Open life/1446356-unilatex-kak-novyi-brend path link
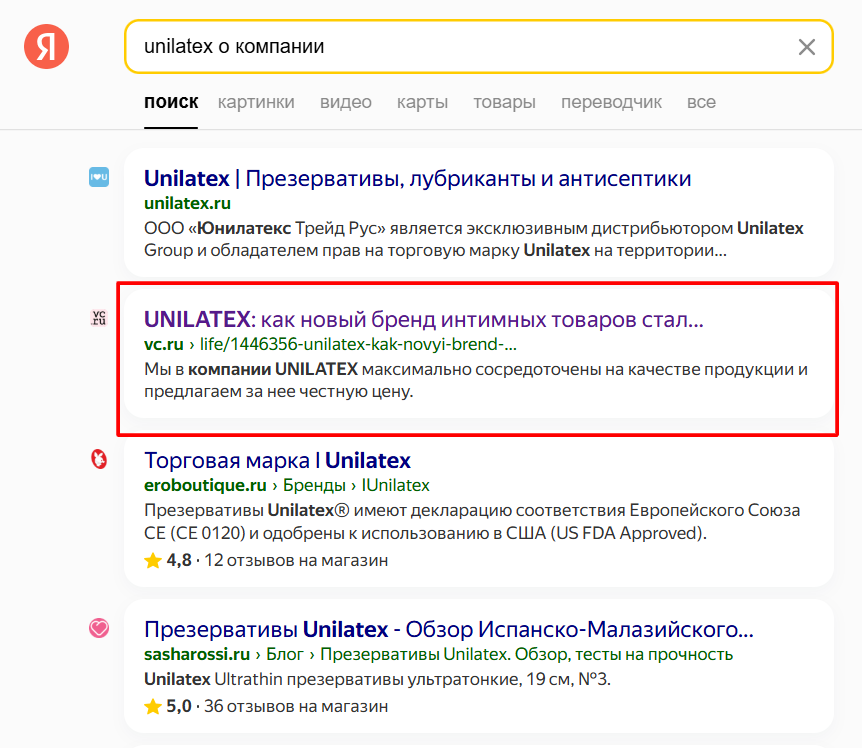The height and width of the screenshot is (748, 862). click(358, 344)
